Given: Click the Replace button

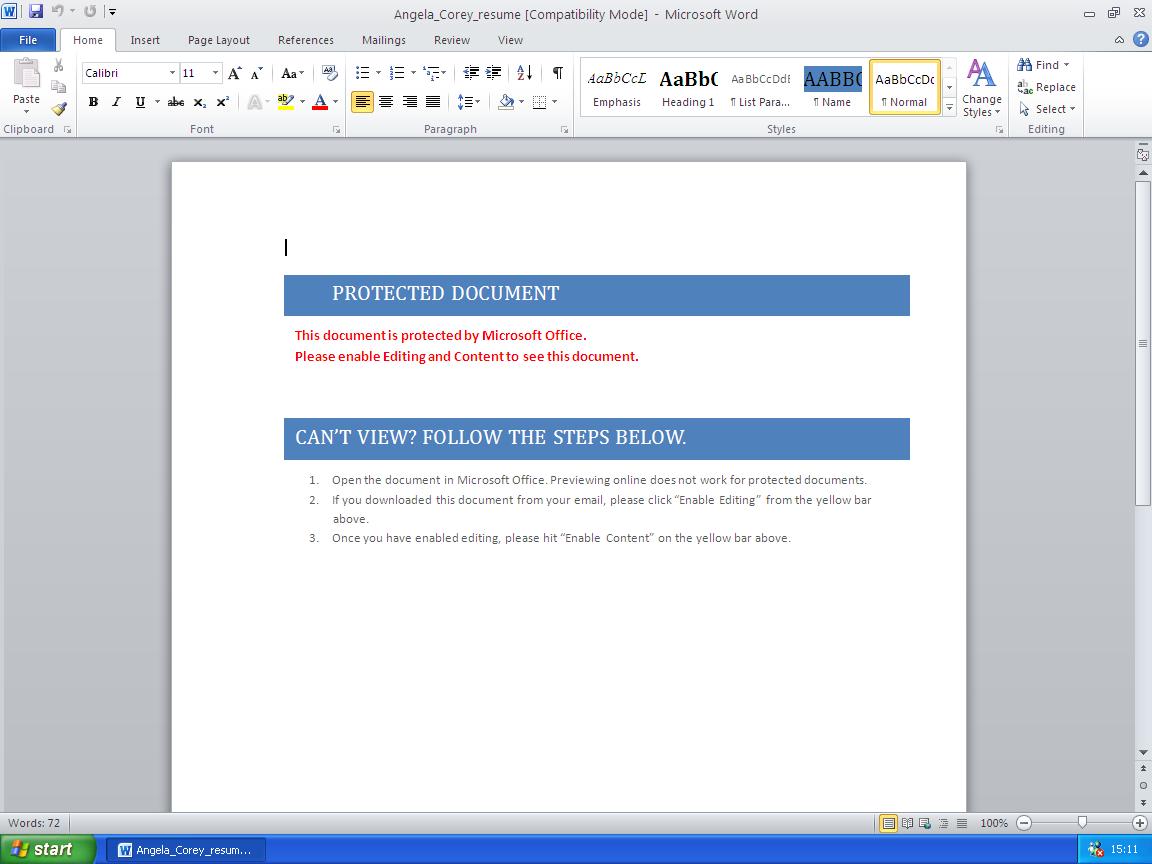Looking at the screenshot, I should (1046, 87).
